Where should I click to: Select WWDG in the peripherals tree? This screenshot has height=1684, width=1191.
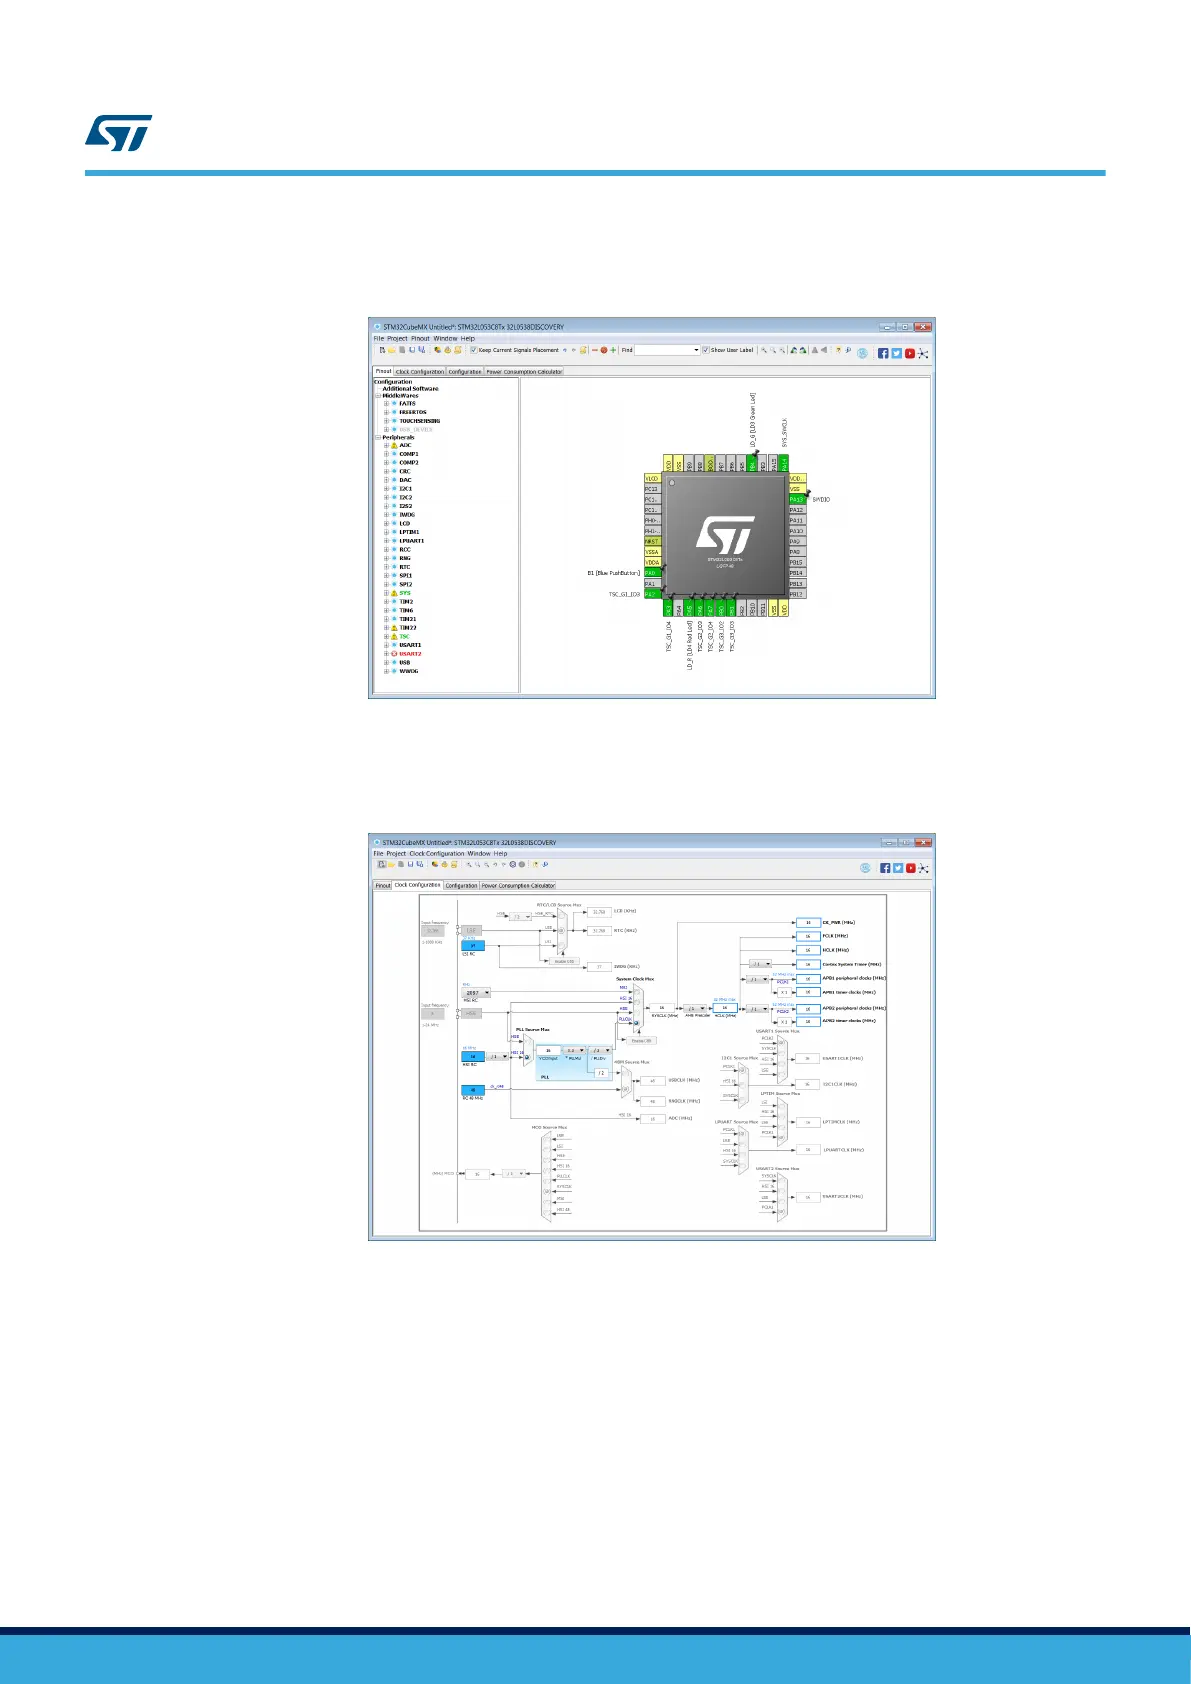409,672
